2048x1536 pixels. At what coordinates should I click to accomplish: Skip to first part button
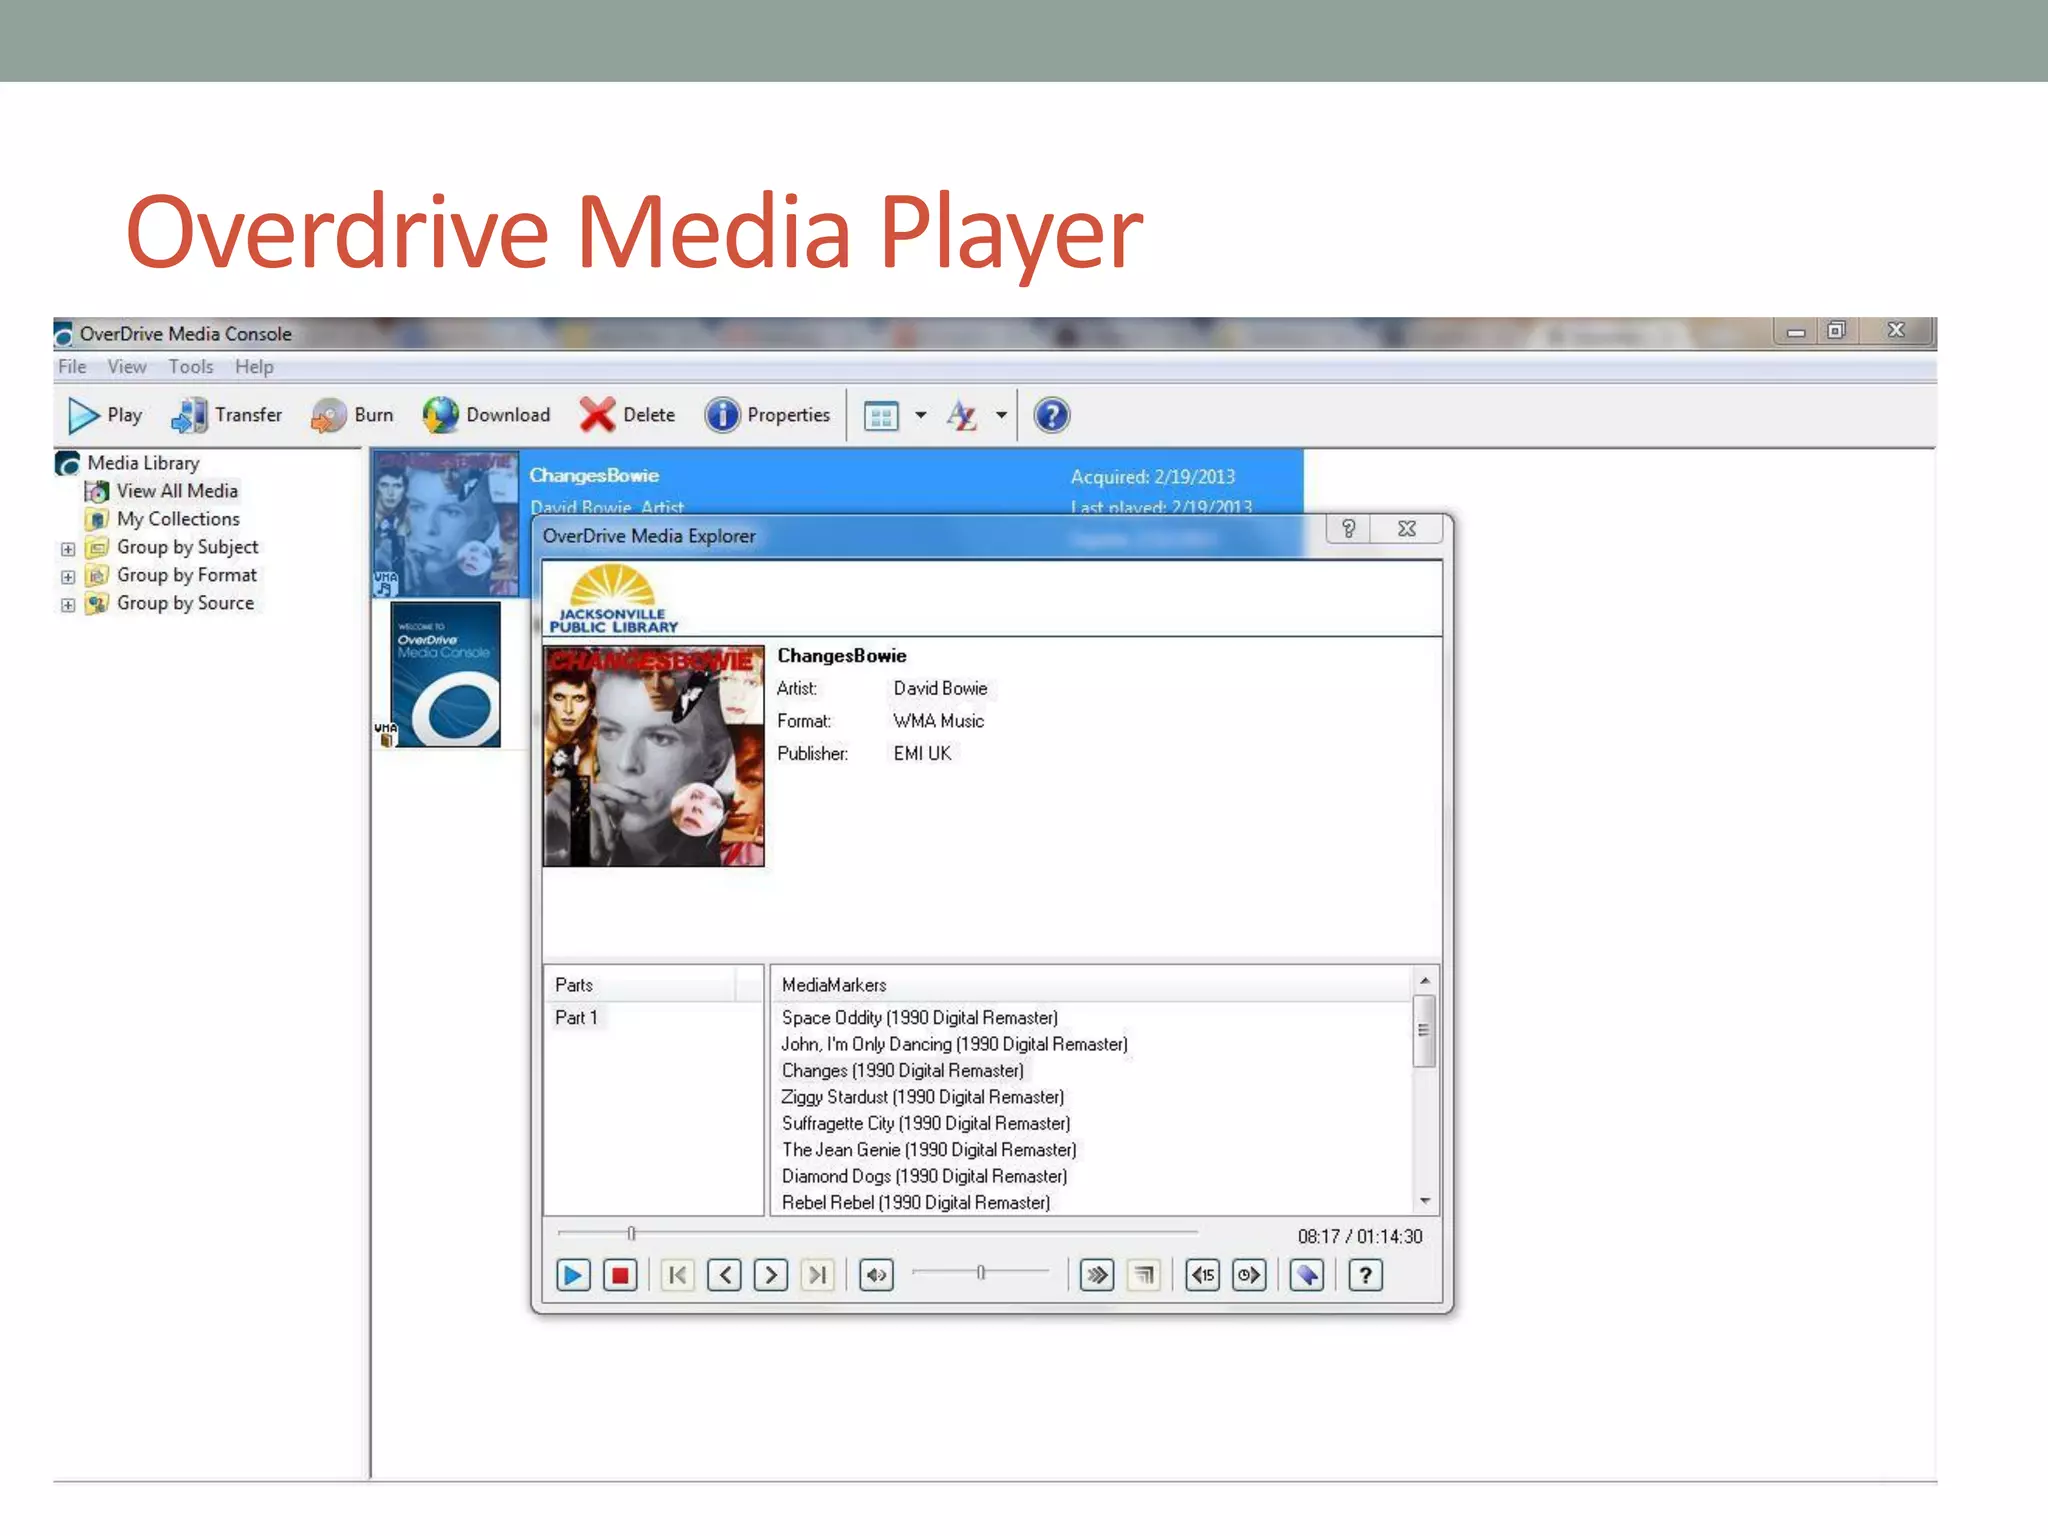[678, 1275]
